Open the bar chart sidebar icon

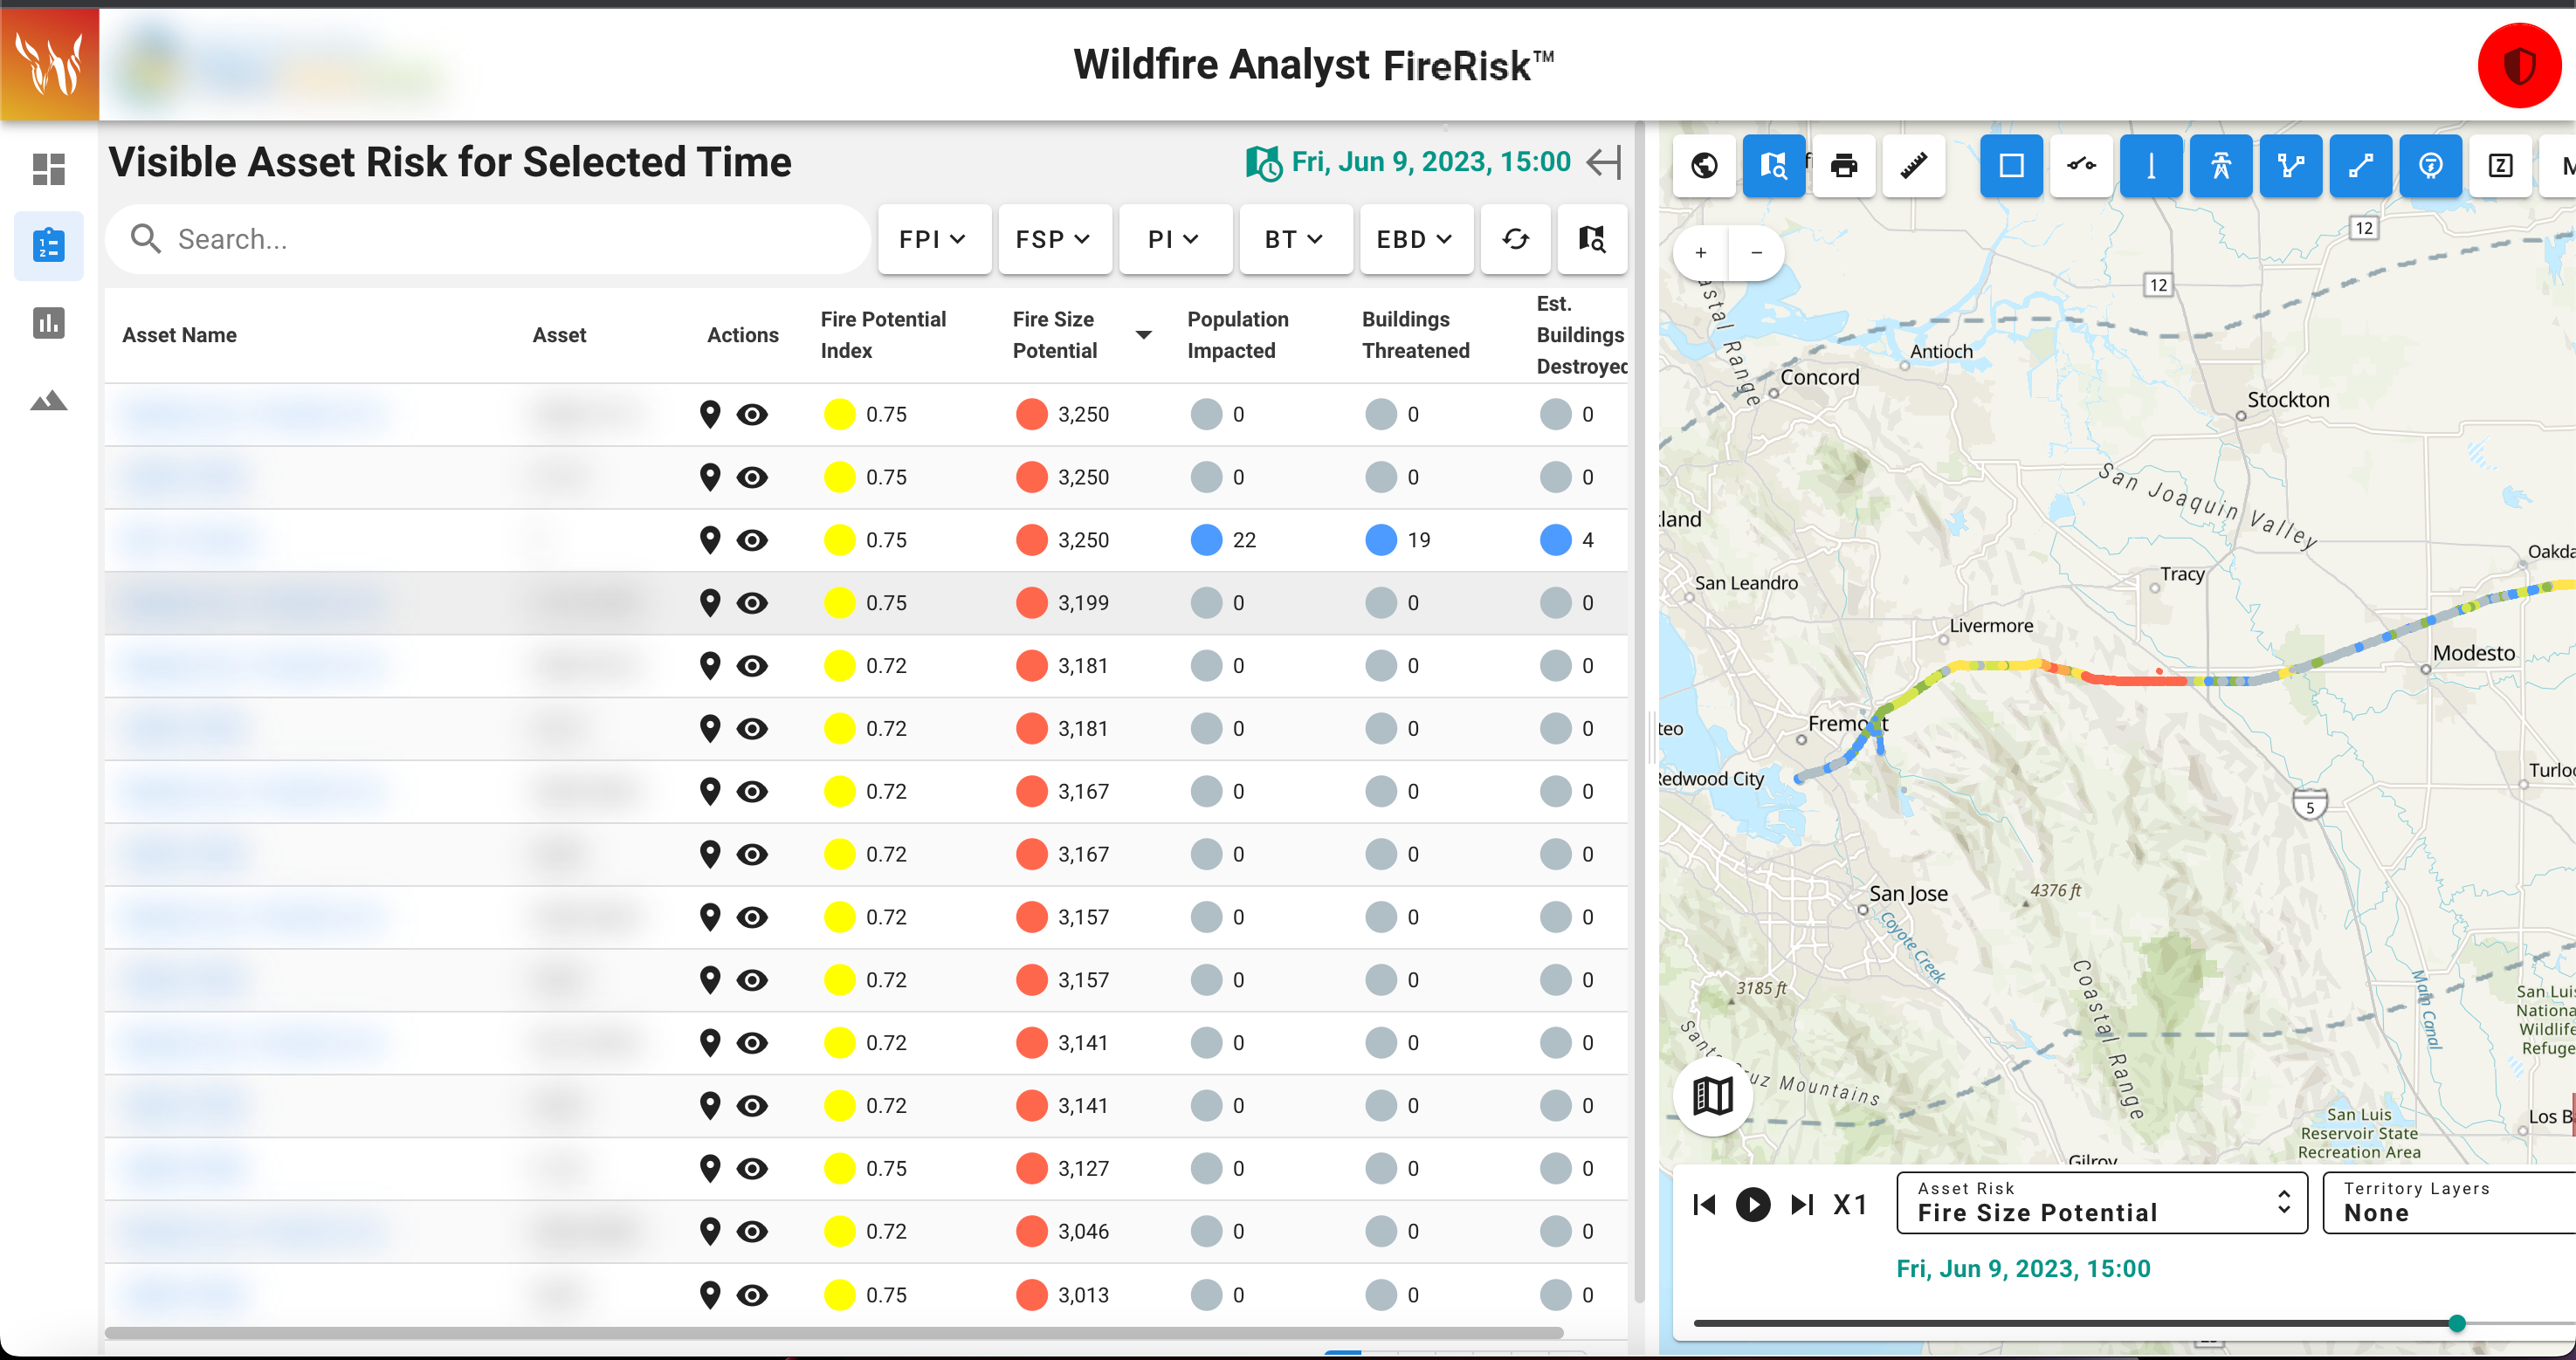(x=48, y=323)
